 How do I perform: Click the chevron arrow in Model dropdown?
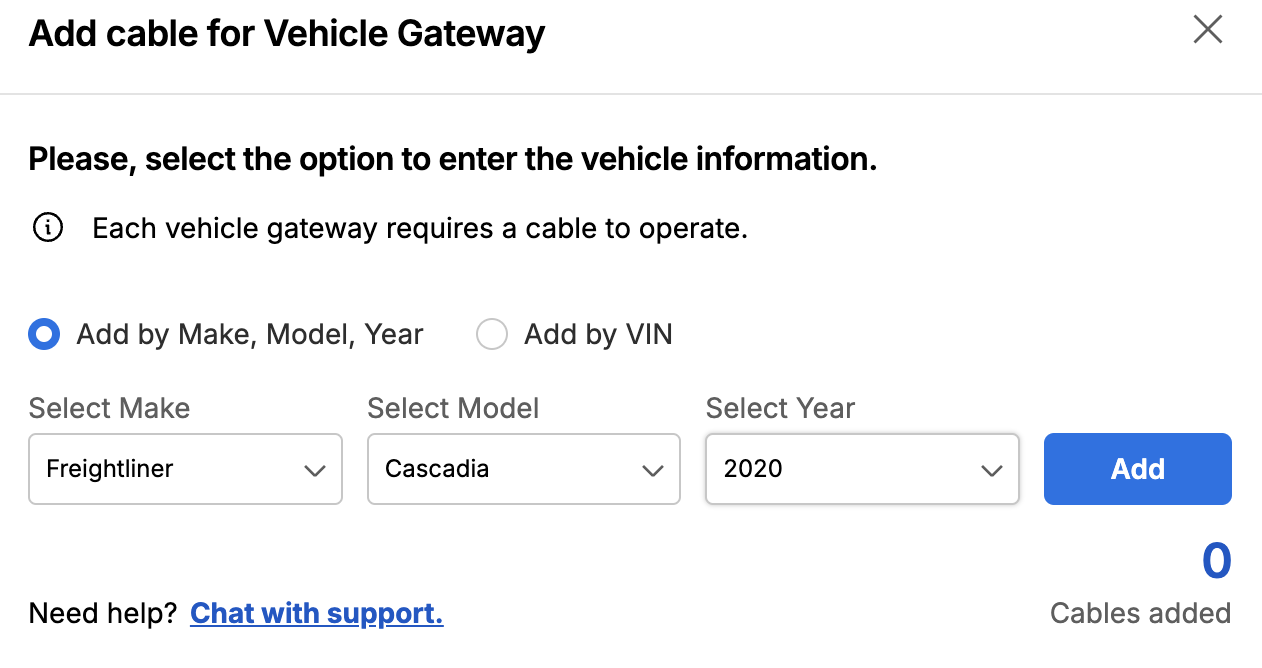[653, 470]
